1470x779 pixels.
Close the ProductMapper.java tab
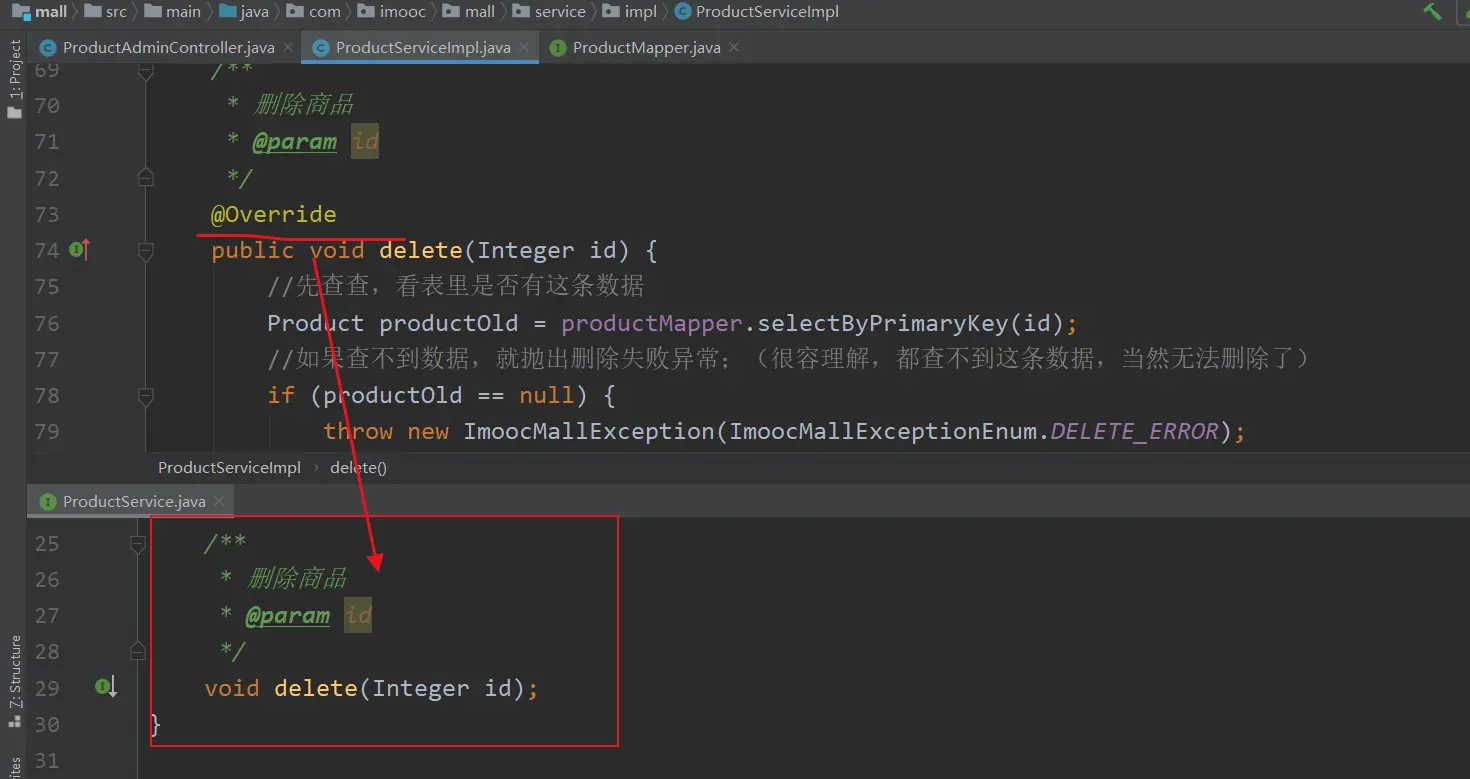coord(733,47)
